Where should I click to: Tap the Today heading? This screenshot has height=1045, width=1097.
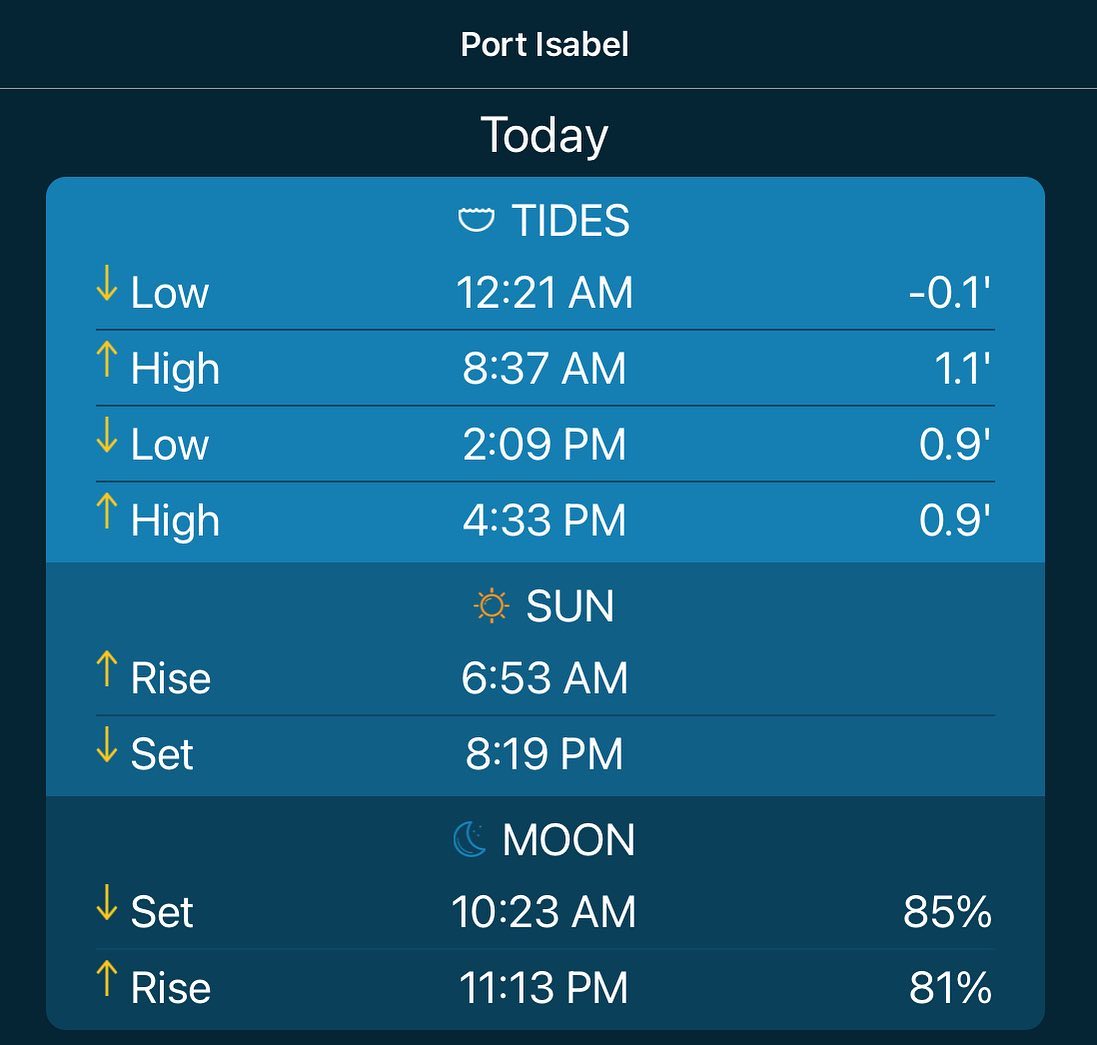[x=544, y=136]
